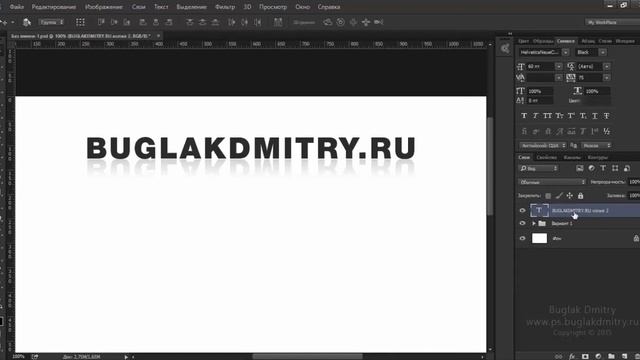Open the Слои menu

(x=138, y=7)
